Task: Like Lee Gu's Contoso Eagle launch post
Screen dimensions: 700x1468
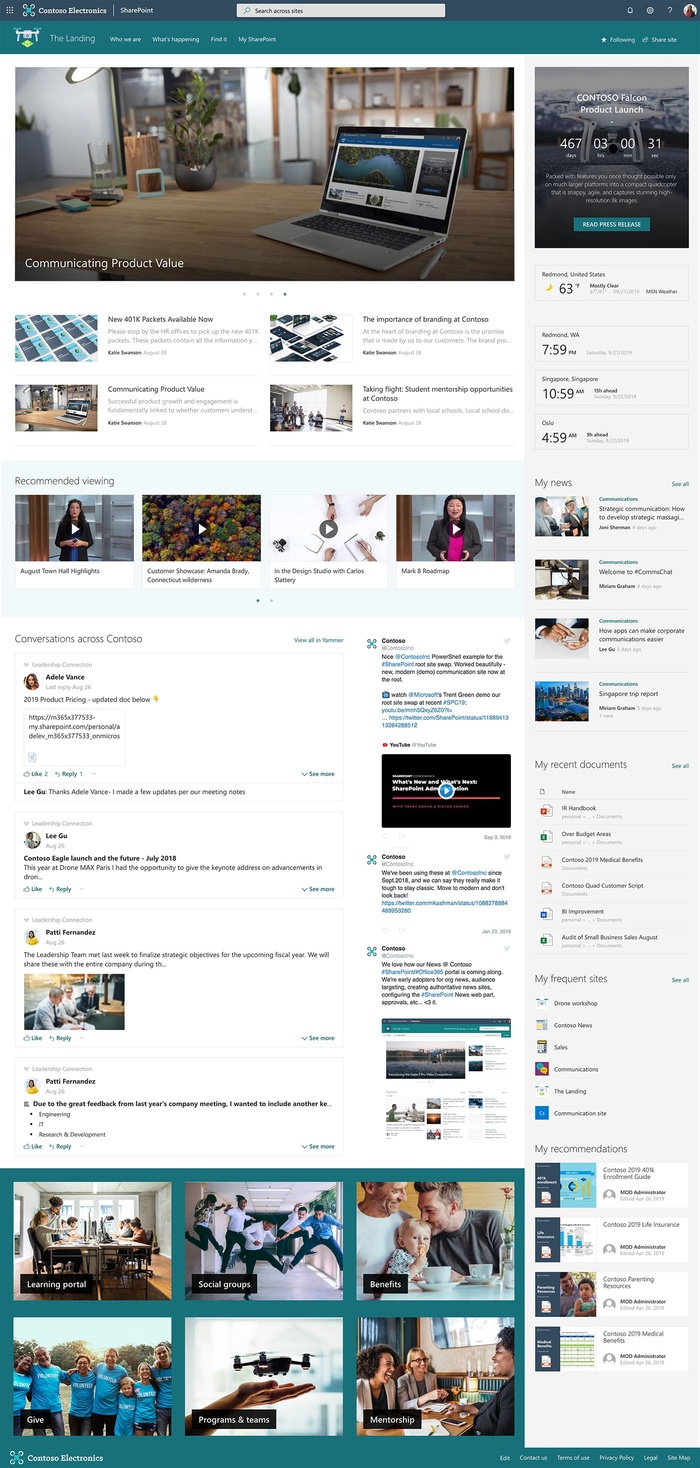Action: point(33,889)
